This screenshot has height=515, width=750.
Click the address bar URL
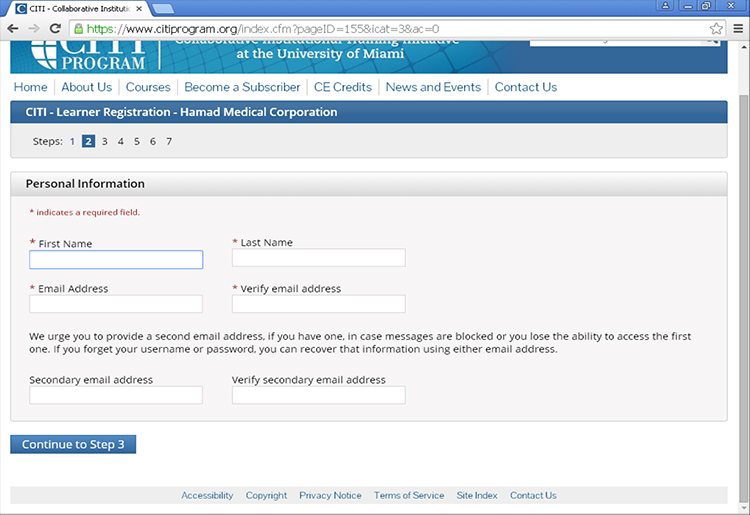[x=263, y=29]
